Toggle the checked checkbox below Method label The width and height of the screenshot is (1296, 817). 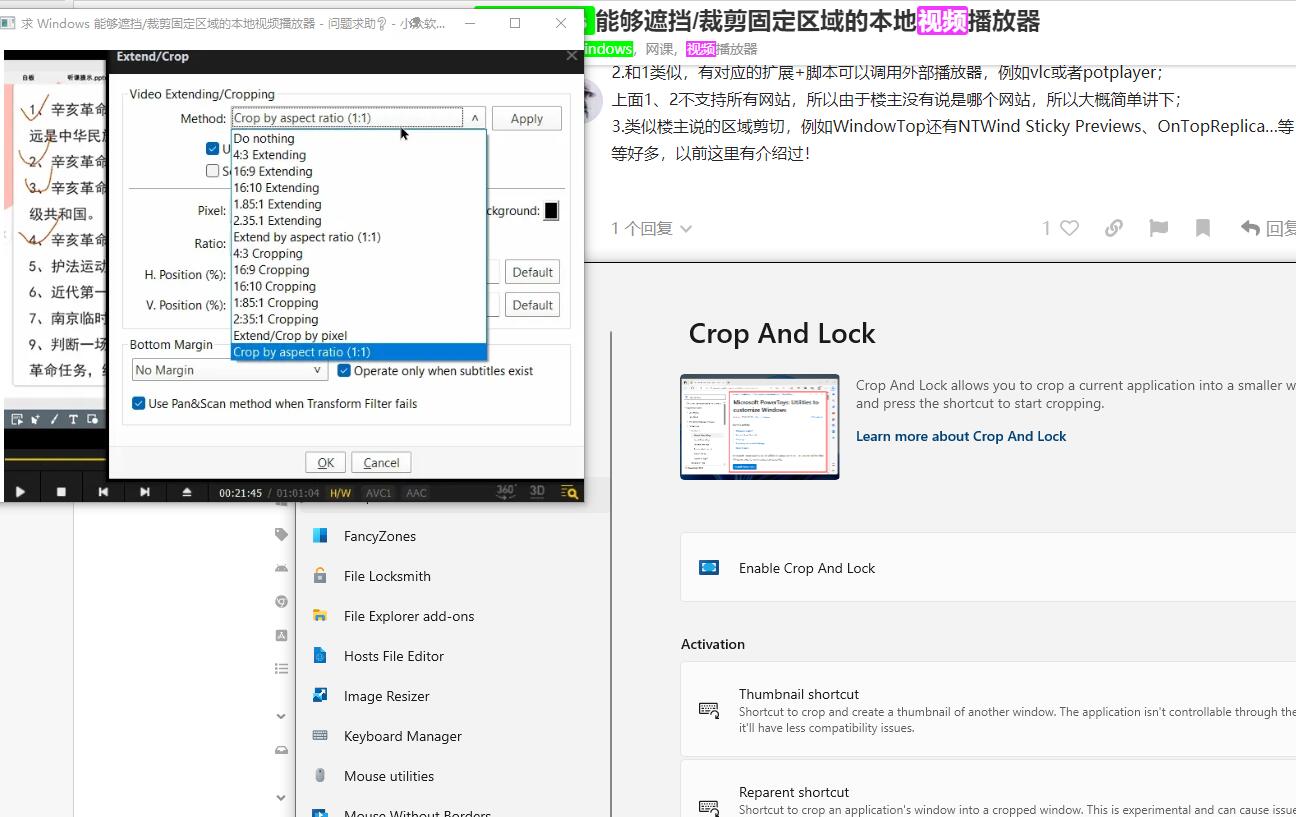212,148
